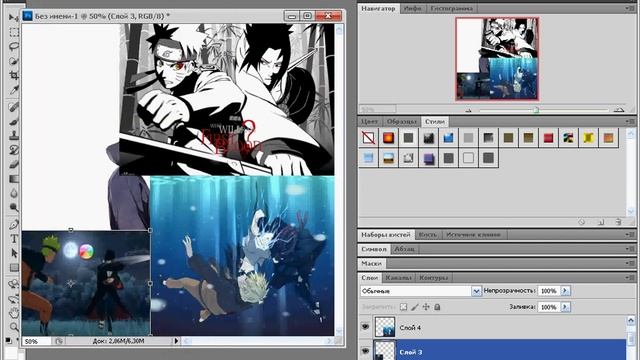640x360 pixels.
Task: Open the brush presets panel menu
Action: tap(629, 235)
